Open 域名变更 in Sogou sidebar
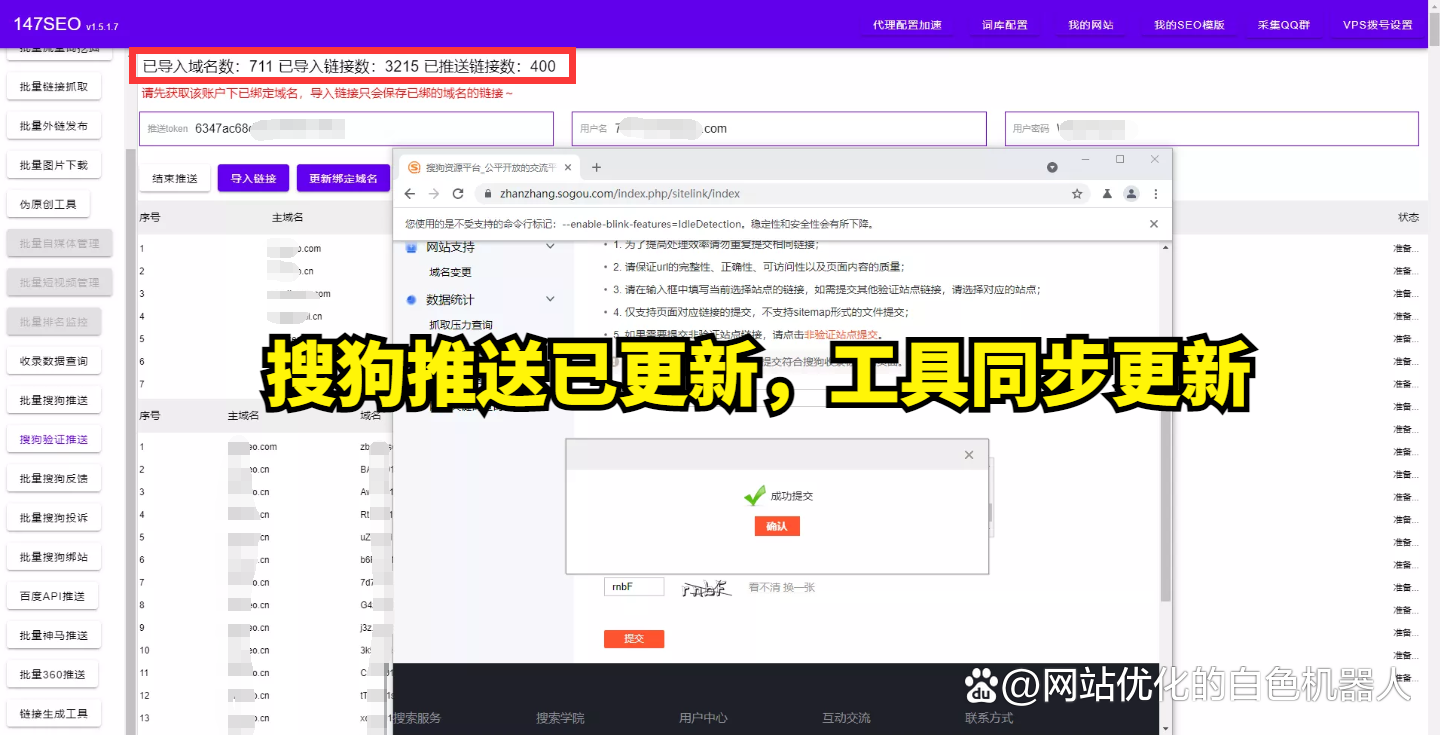The image size is (1440, 735). [450, 272]
